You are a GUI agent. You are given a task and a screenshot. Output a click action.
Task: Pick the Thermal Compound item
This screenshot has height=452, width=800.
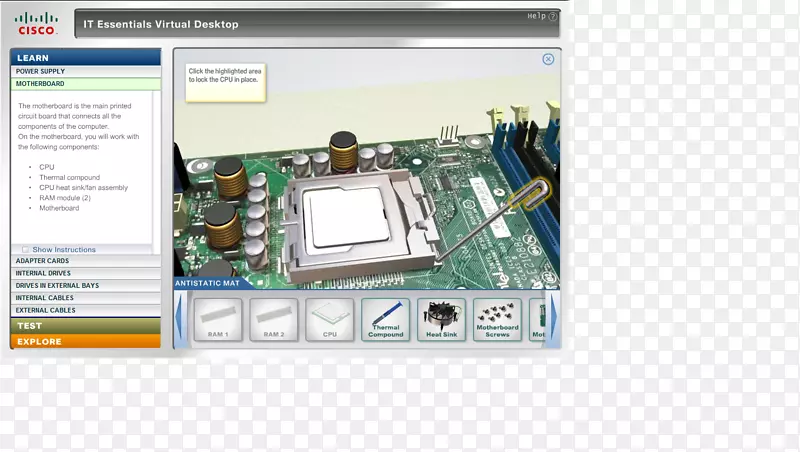[x=386, y=319]
